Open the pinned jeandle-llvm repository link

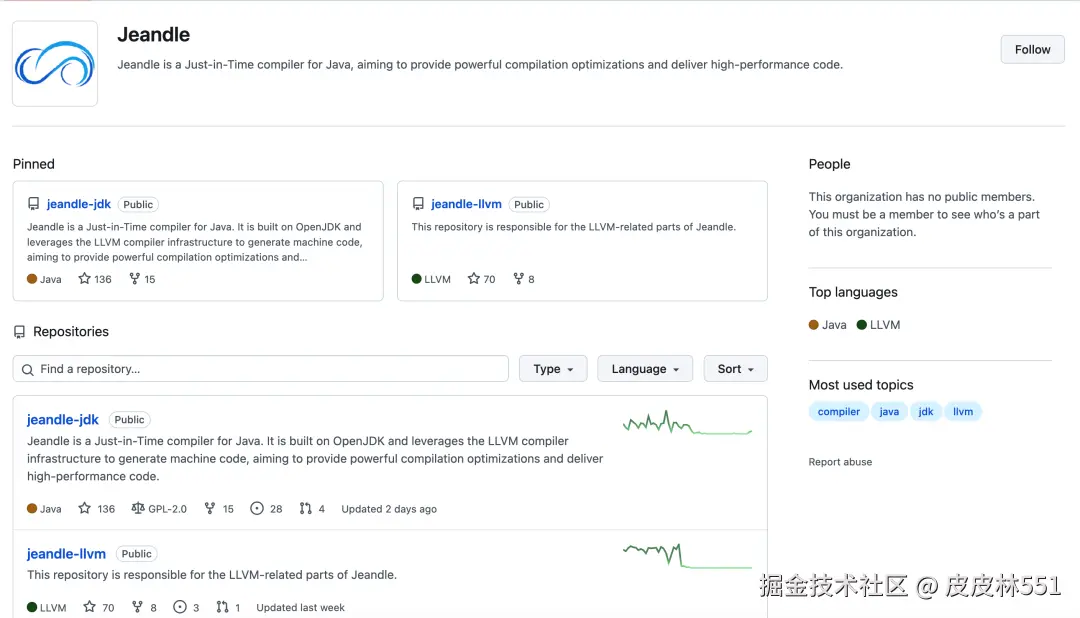click(466, 204)
